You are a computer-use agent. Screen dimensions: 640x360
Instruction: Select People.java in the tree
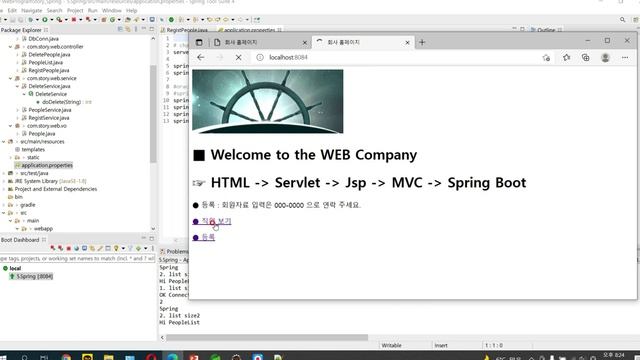42,133
